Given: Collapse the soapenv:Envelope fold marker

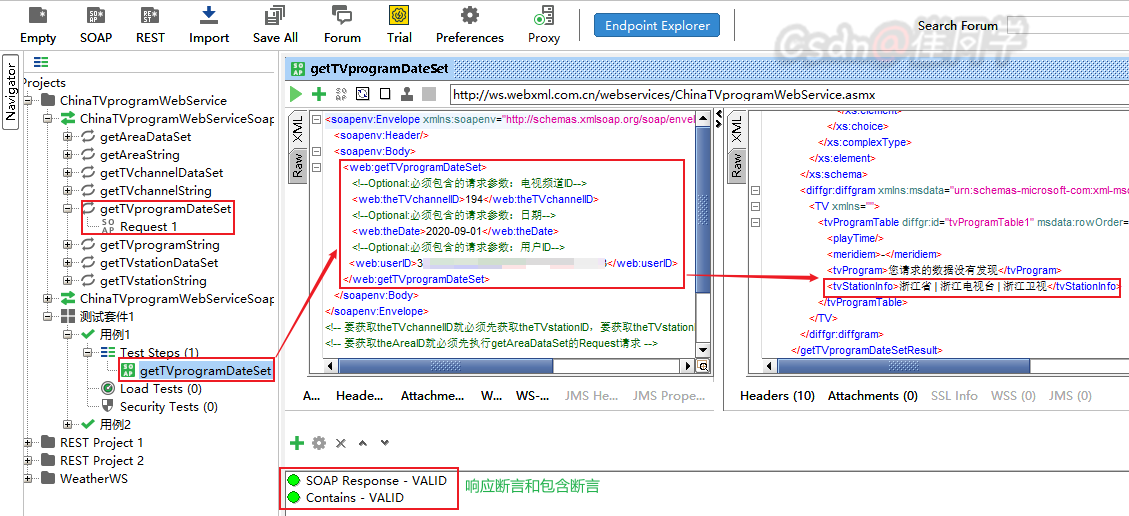Looking at the screenshot, I should pyautogui.click(x=317, y=119).
